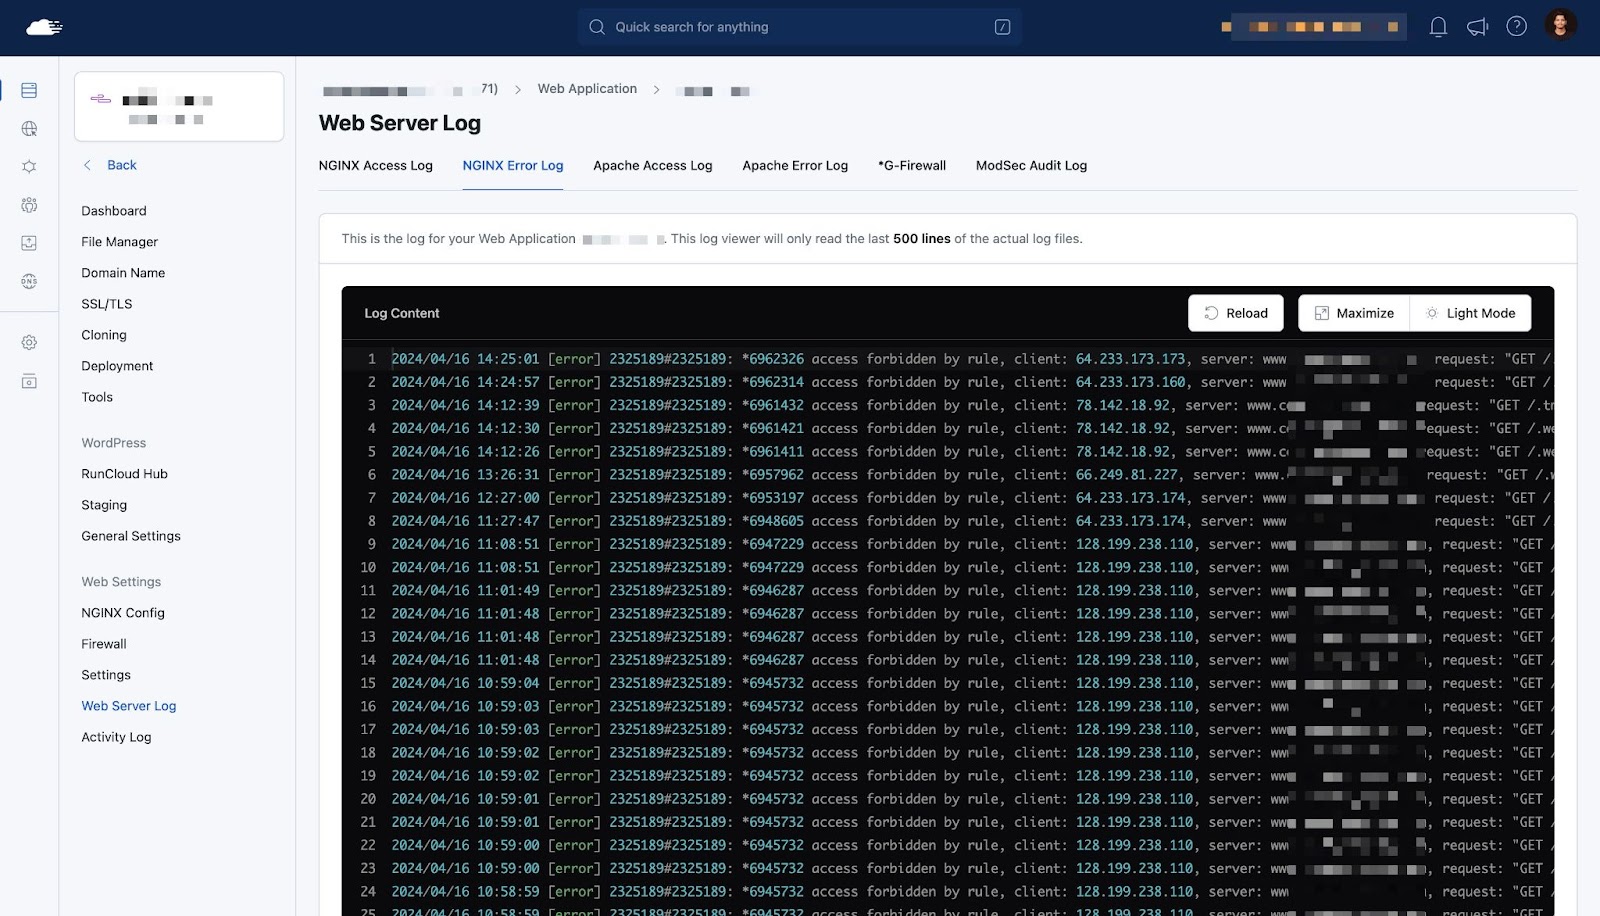Select the NGINX Error Log tab
This screenshot has height=916, width=1600.
click(x=513, y=166)
